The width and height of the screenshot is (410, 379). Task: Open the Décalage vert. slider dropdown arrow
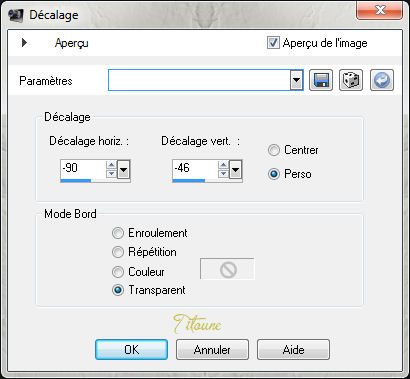236,170
